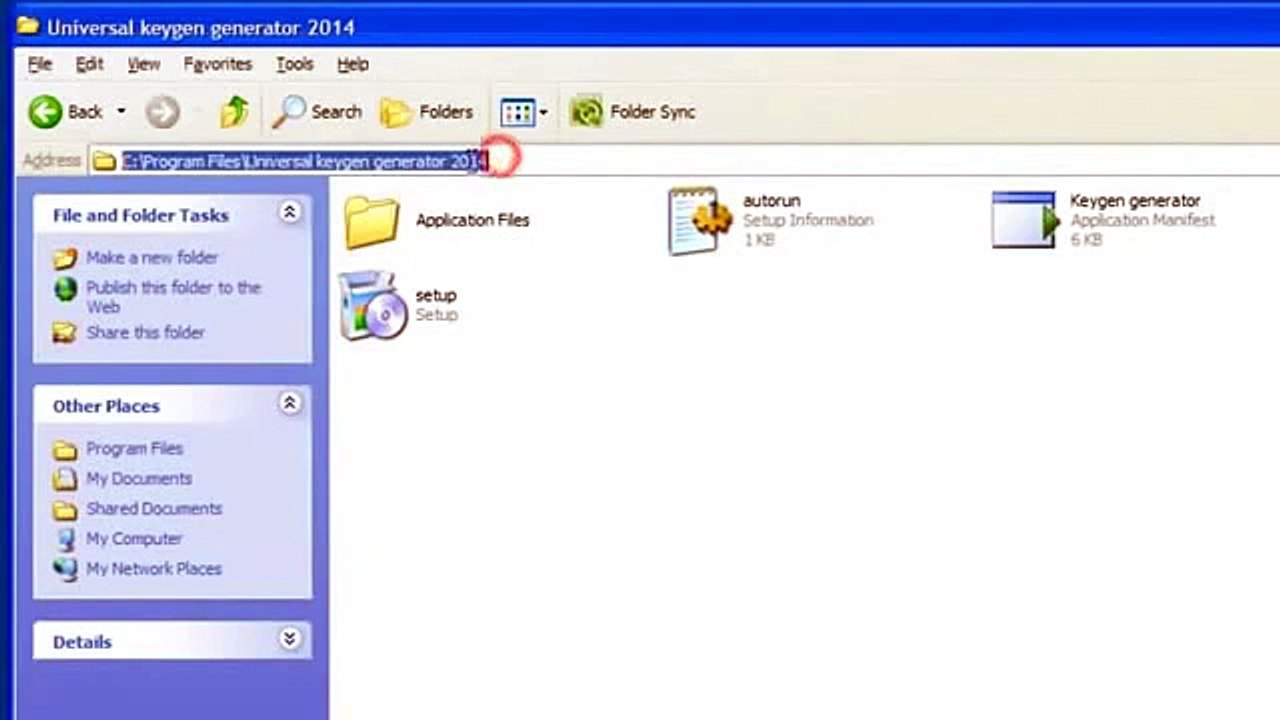Click the My Computer sidebar icon
This screenshot has width=1280, height=720.
(65, 539)
